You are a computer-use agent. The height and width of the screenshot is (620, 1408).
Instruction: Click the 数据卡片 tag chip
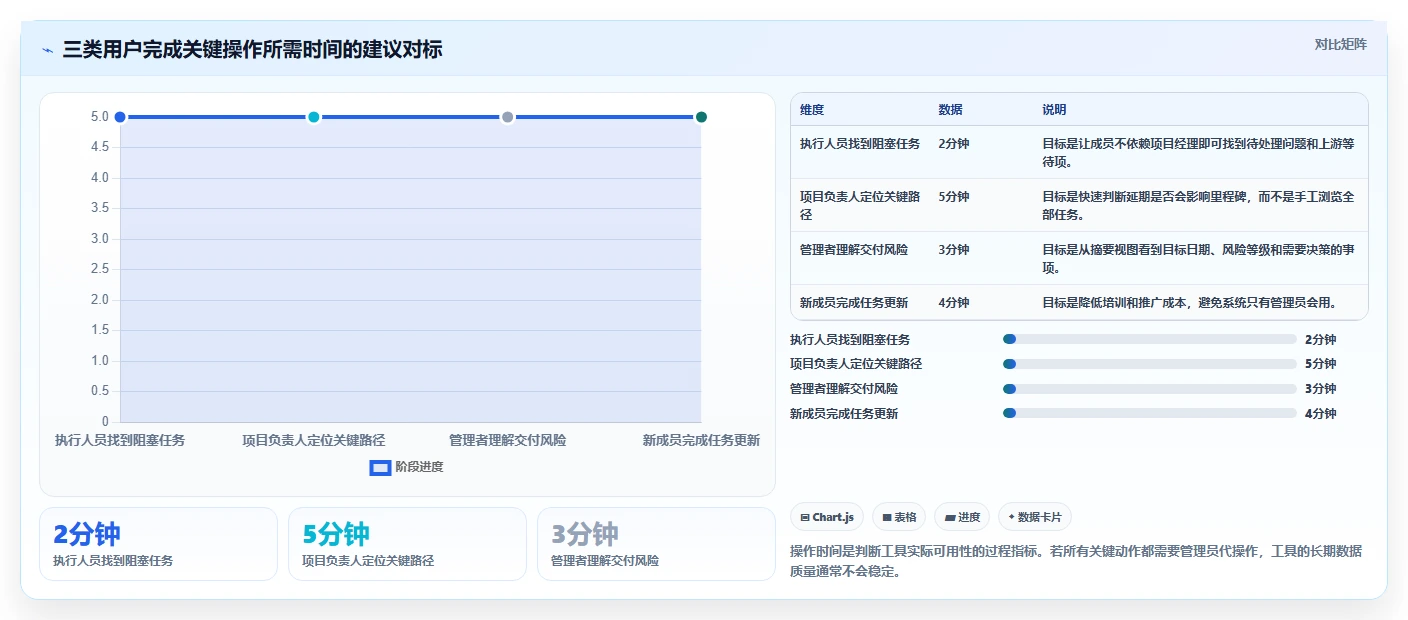1034,517
